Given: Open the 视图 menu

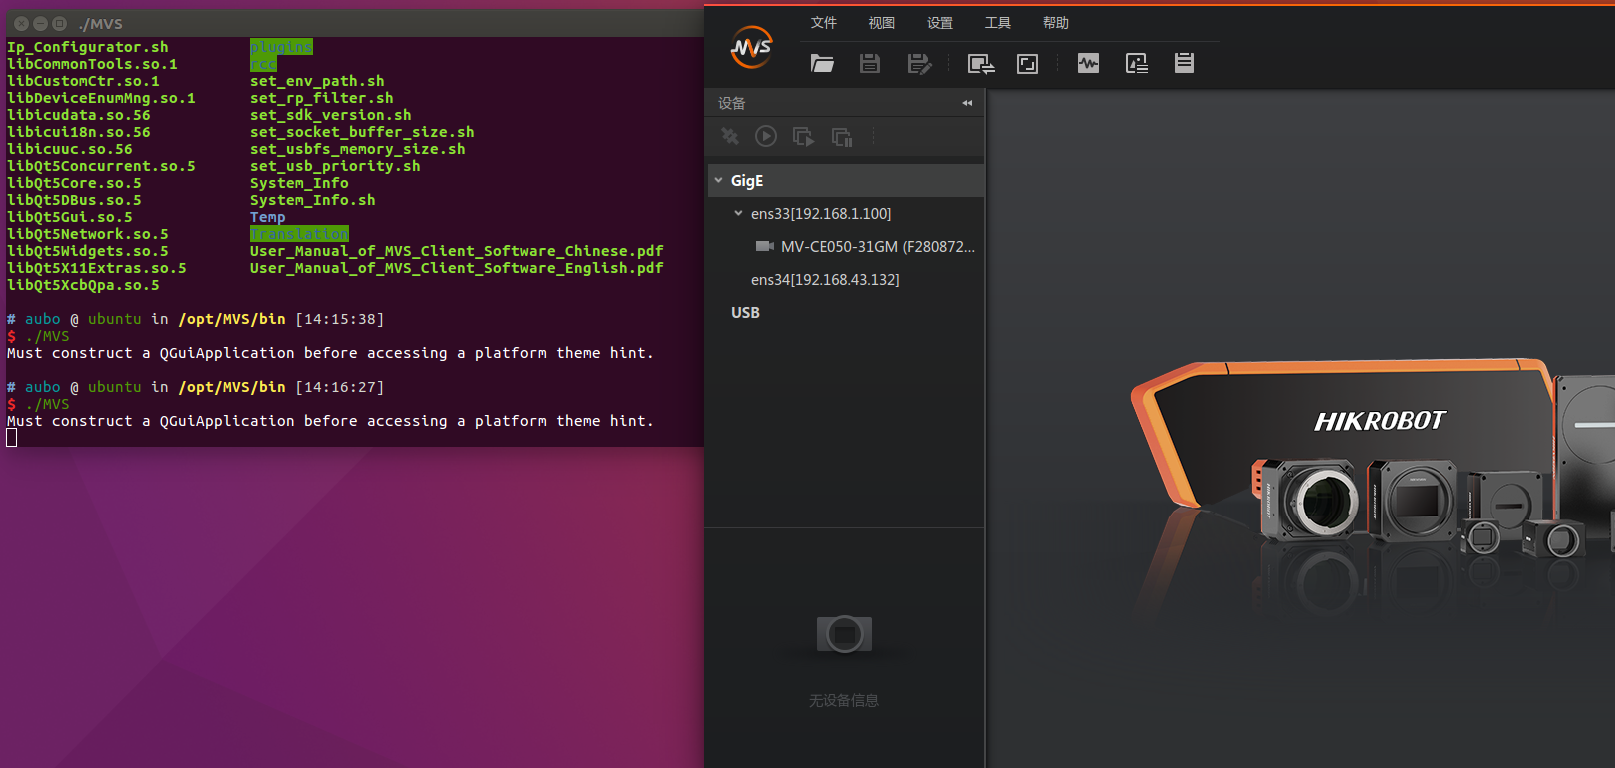Looking at the screenshot, I should click(881, 23).
